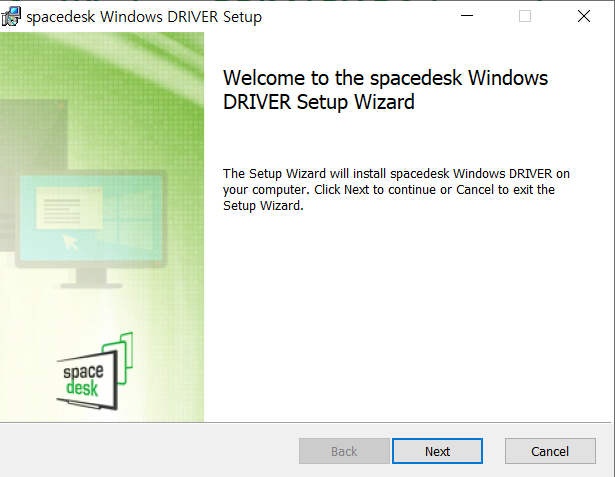615x477 pixels.
Task: Click the 'Welcome to the spacedesk Windows DRIVER Setup Wizard' heading
Action: pos(385,90)
